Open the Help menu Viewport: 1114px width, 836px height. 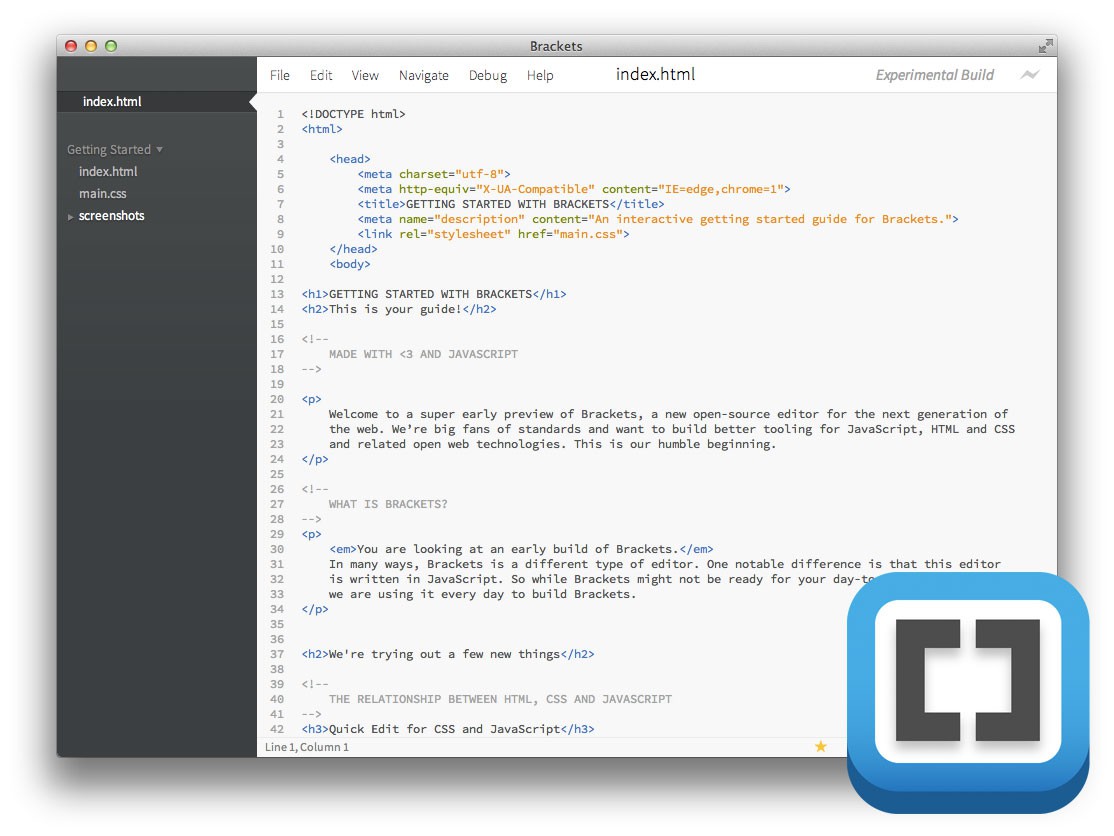540,75
